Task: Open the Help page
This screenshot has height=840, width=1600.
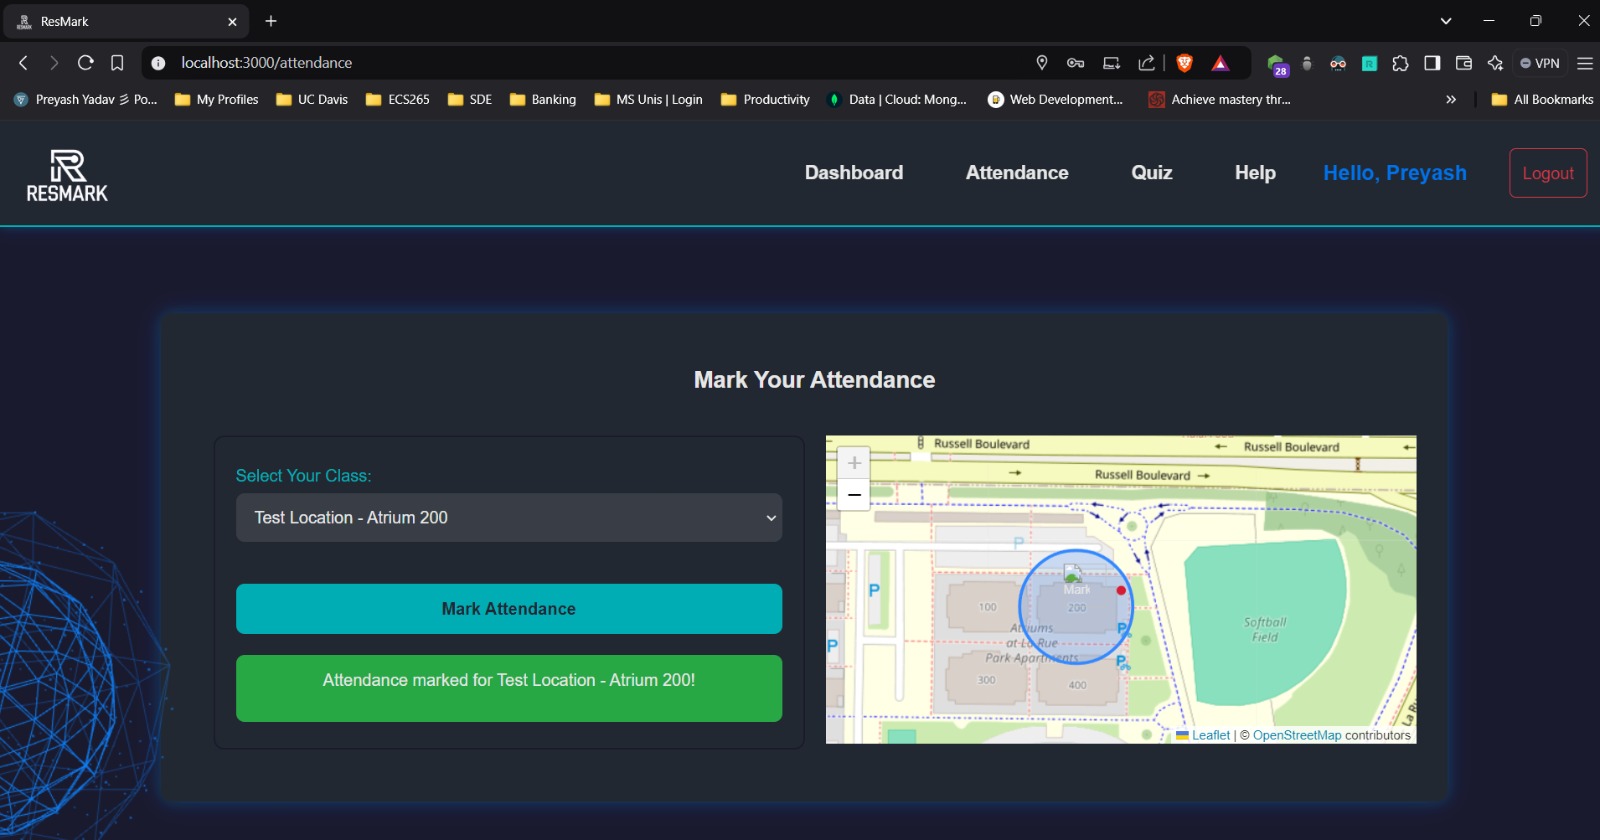Action: coord(1255,173)
